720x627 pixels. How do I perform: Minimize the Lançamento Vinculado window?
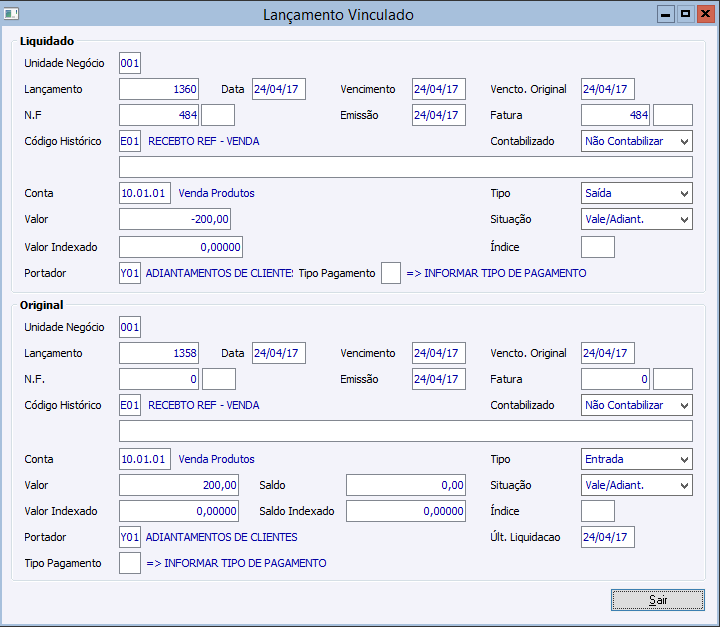pyautogui.click(x=665, y=15)
